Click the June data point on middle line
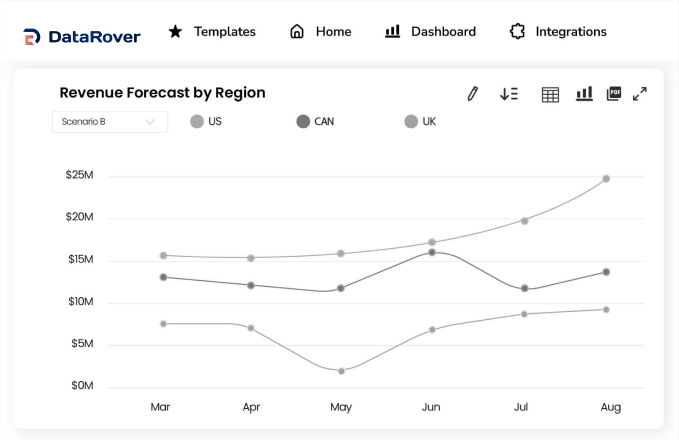 pos(432,252)
